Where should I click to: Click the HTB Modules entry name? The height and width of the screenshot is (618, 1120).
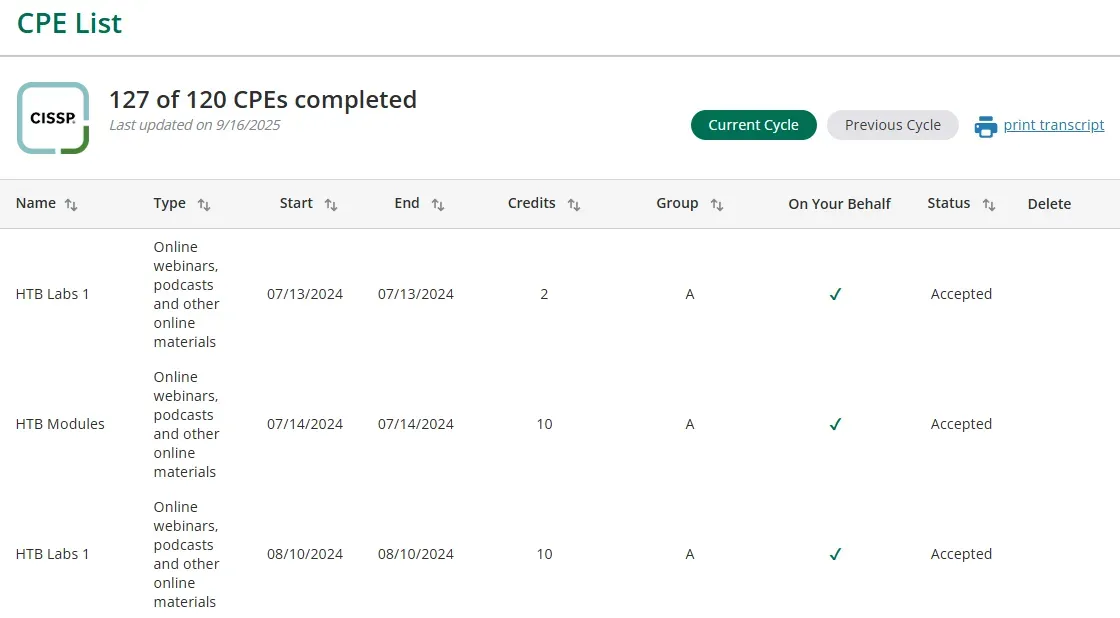coord(60,424)
